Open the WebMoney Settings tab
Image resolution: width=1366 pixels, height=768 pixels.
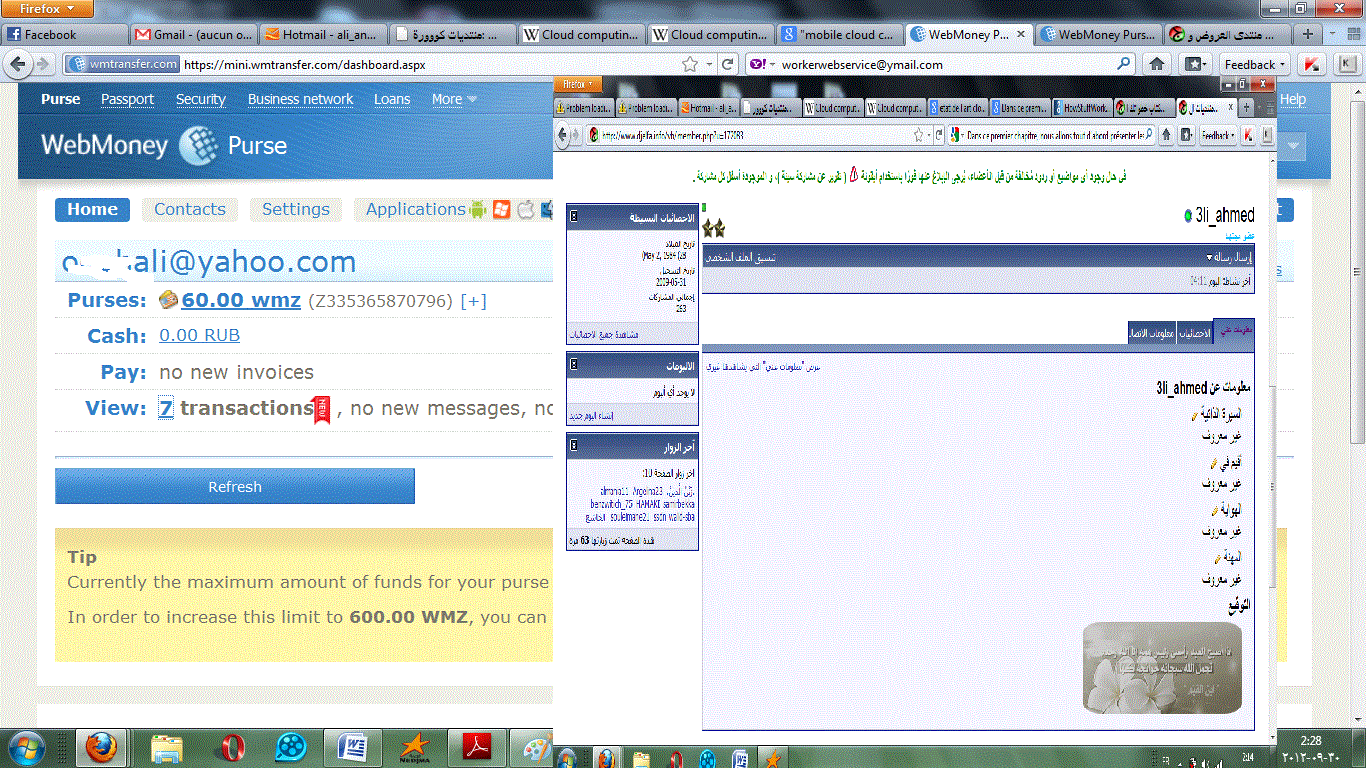point(296,209)
